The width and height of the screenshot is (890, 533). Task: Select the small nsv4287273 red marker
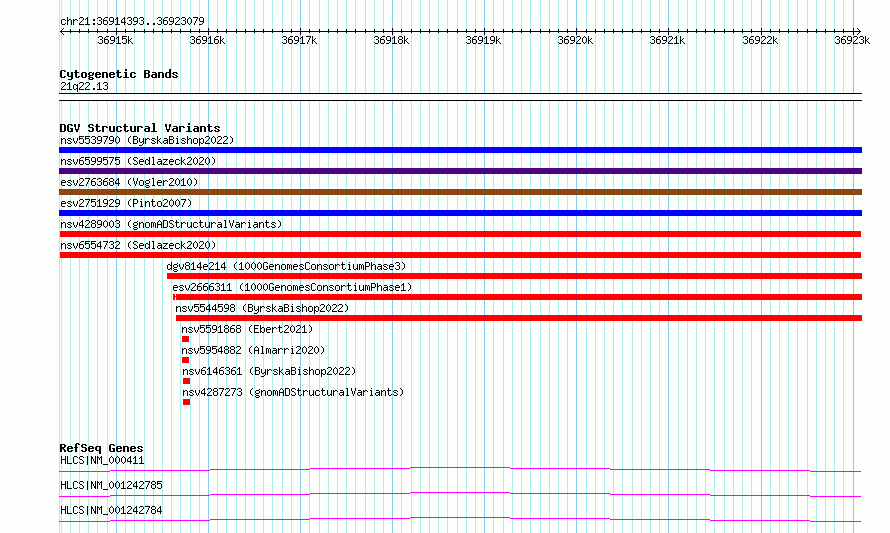(x=186, y=402)
